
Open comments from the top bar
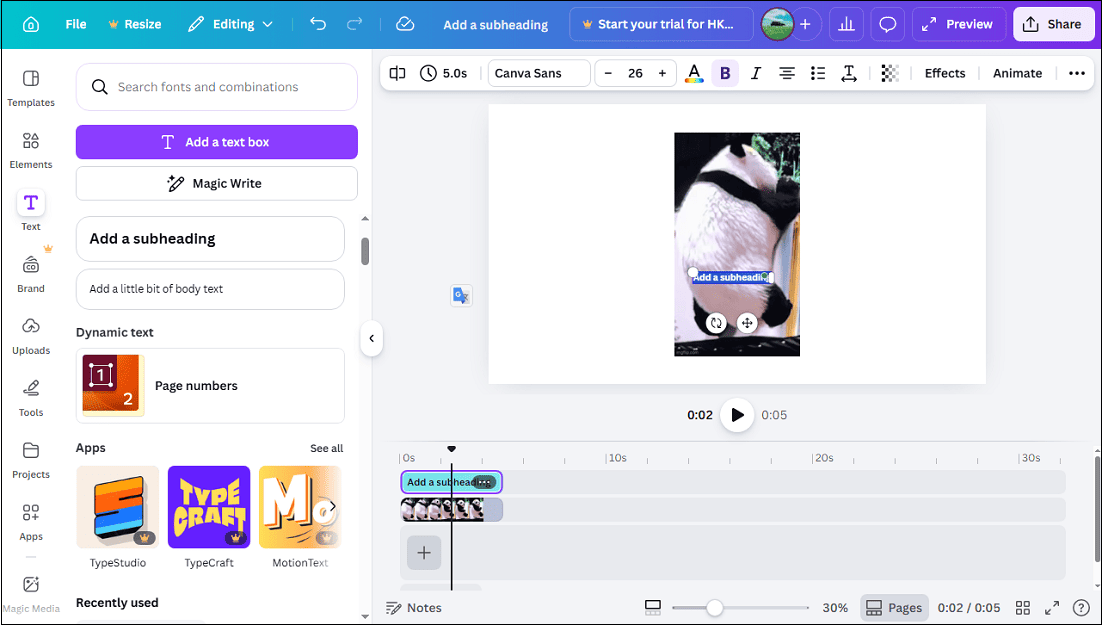tap(887, 23)
